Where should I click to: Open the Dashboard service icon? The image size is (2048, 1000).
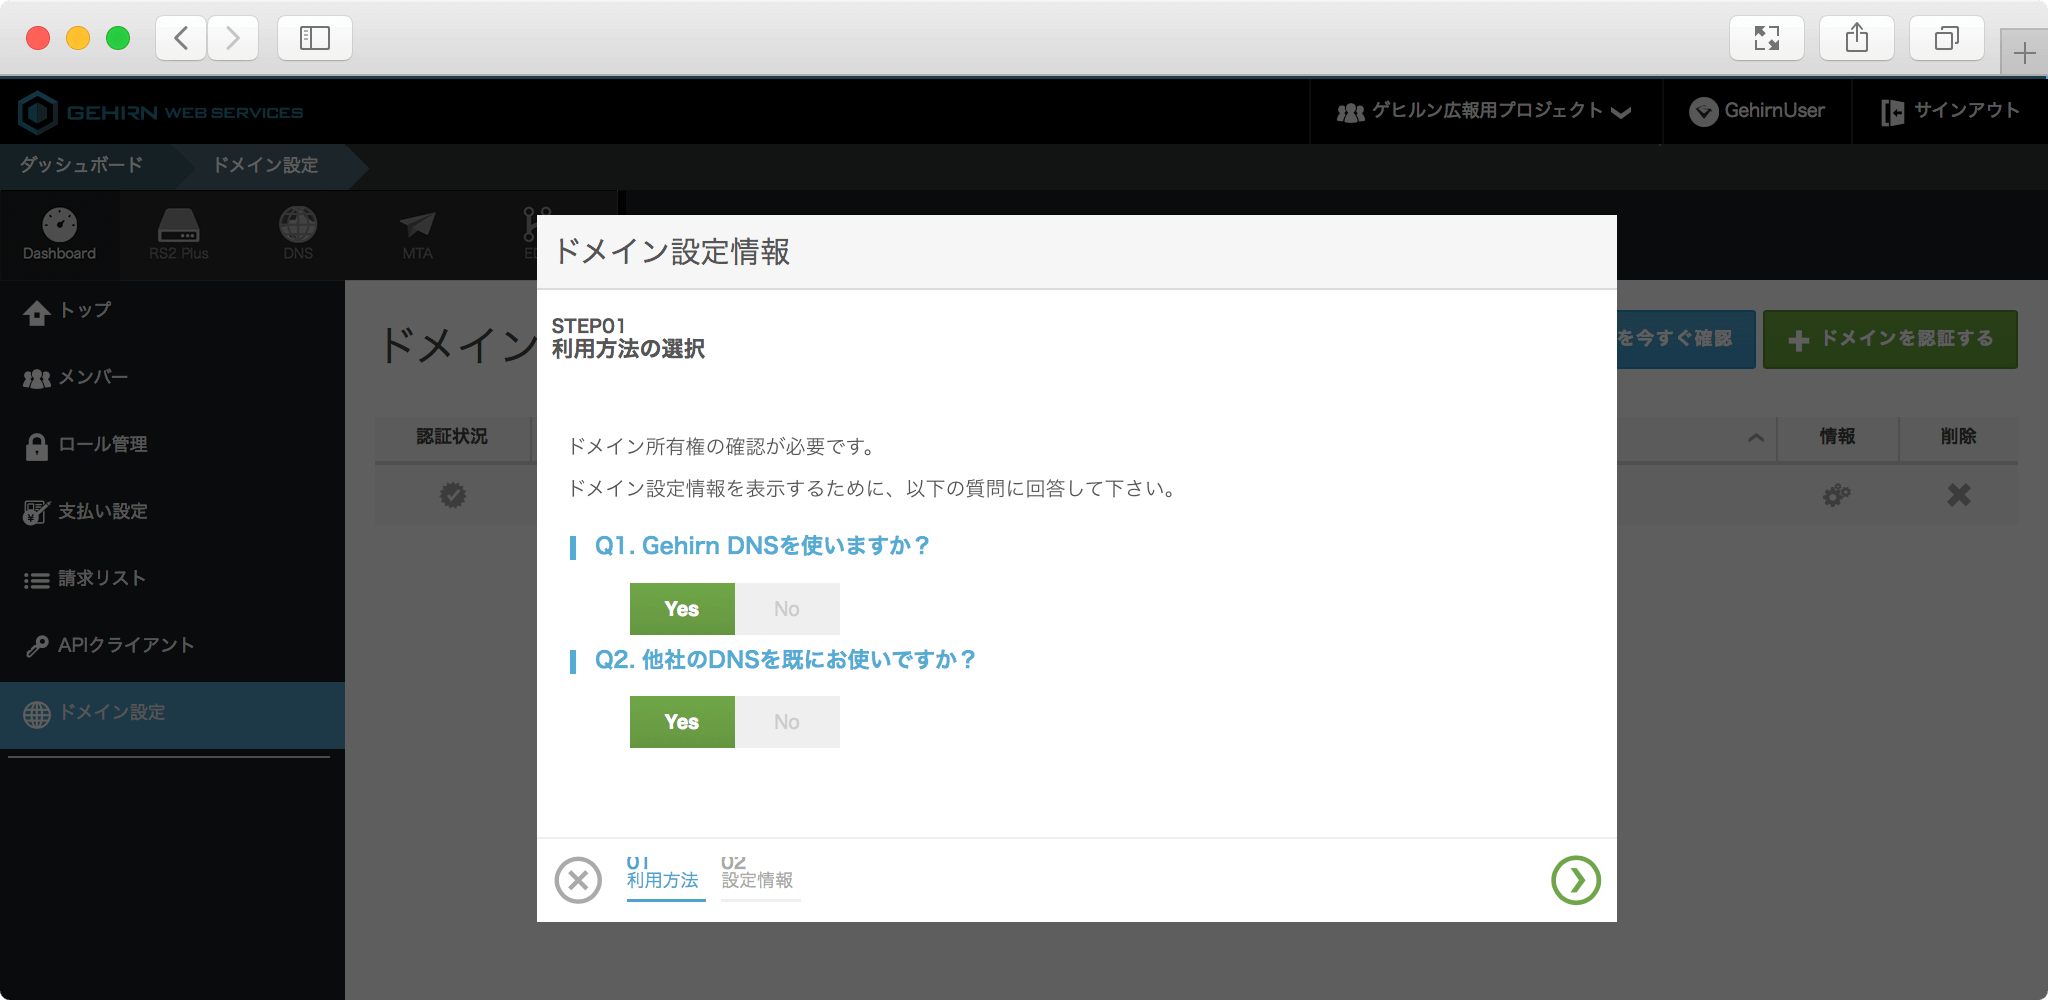(60, 234)
